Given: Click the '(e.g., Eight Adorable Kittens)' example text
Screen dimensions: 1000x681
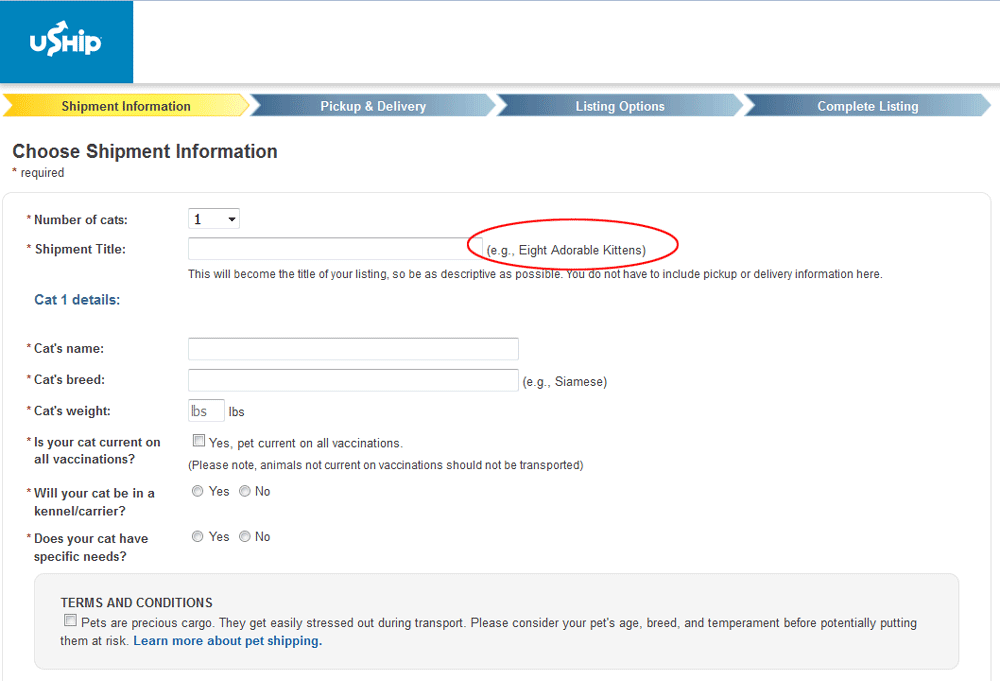Looking at the screenshot, I should pyautogui.click(x=566, y=250).
